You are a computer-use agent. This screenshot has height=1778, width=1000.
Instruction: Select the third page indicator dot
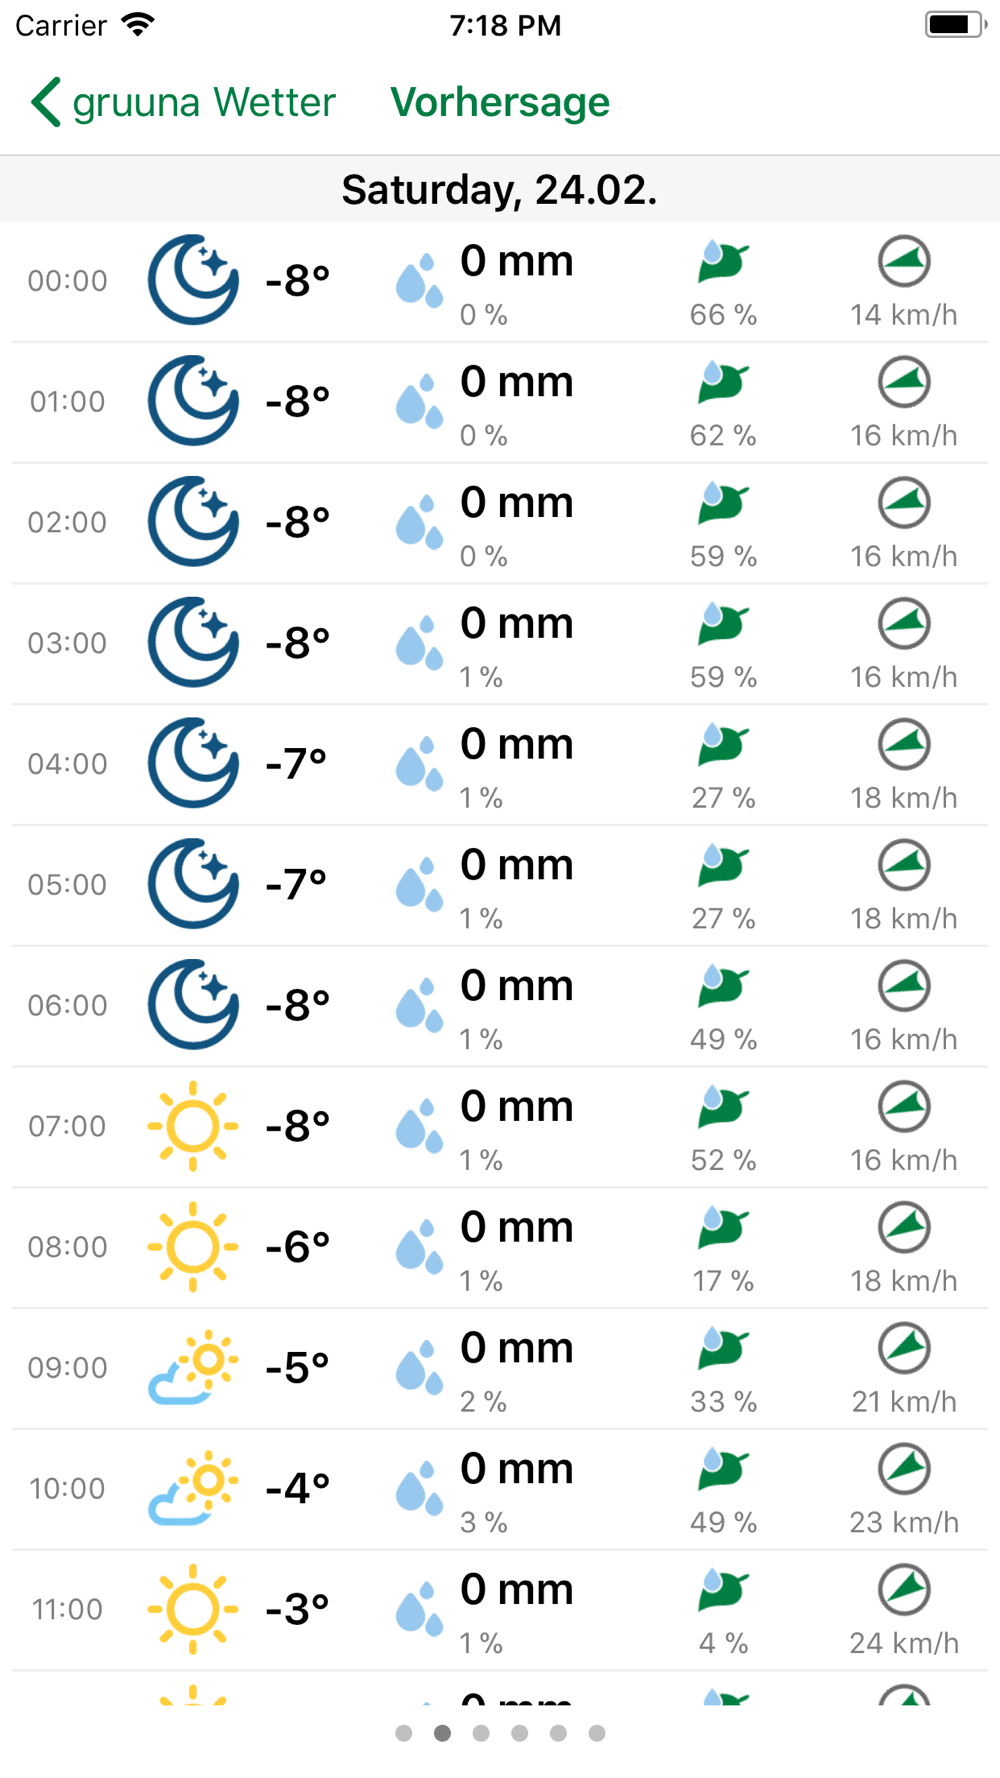click(481, 1733)
